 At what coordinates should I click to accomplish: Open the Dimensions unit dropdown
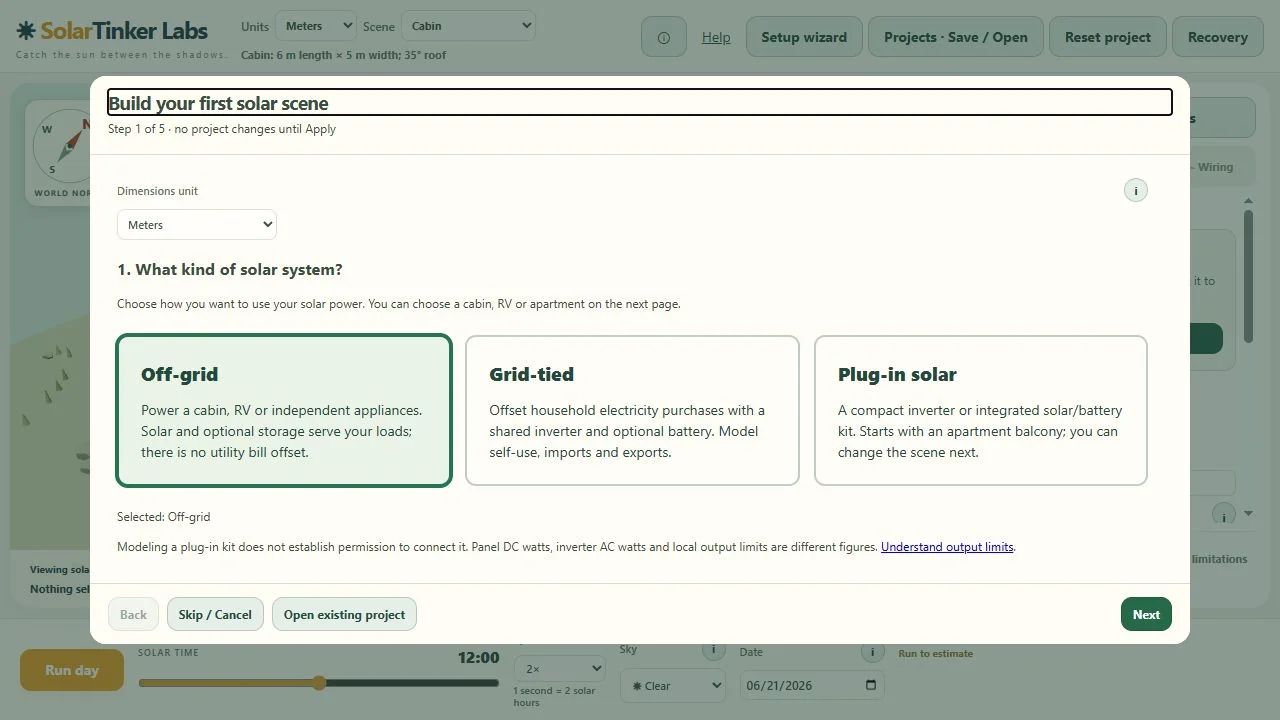(x=197, y=224)
